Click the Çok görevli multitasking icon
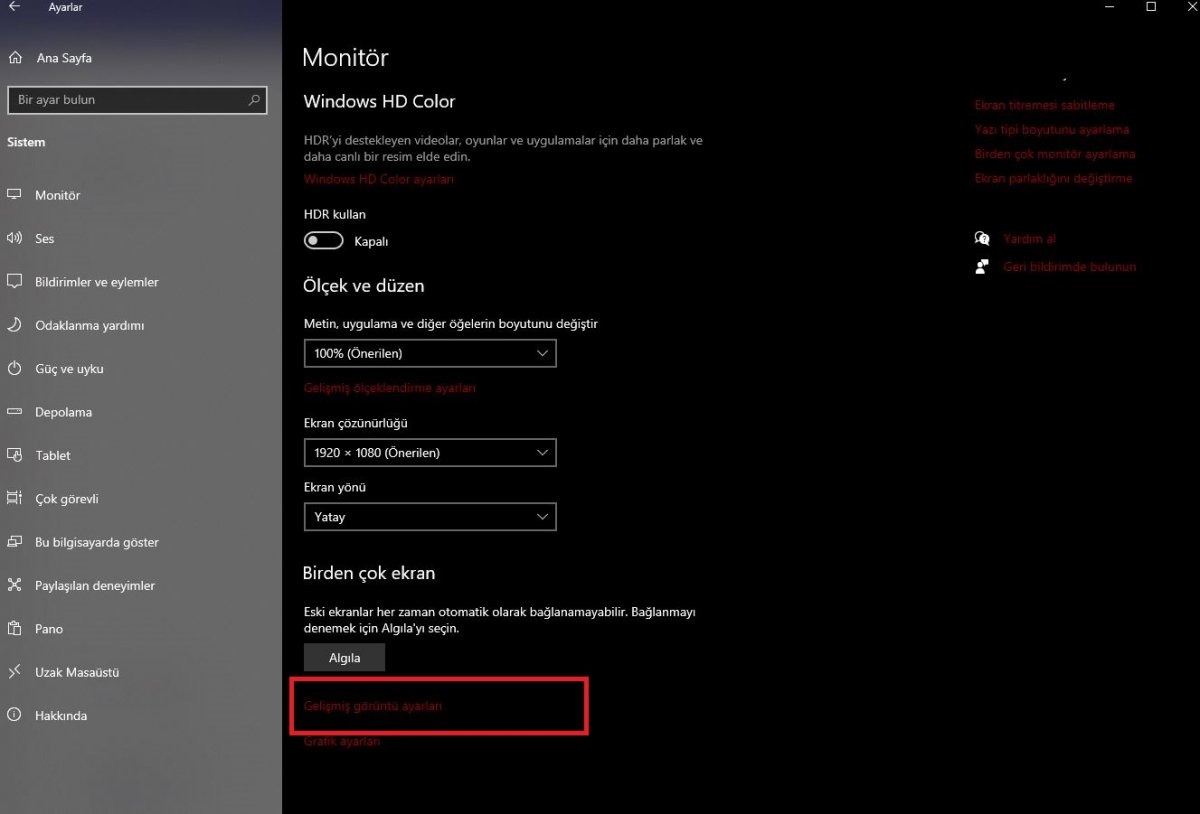Viewport: 1200px width, 814px height. pyautogui.click(x=15, y=498)
